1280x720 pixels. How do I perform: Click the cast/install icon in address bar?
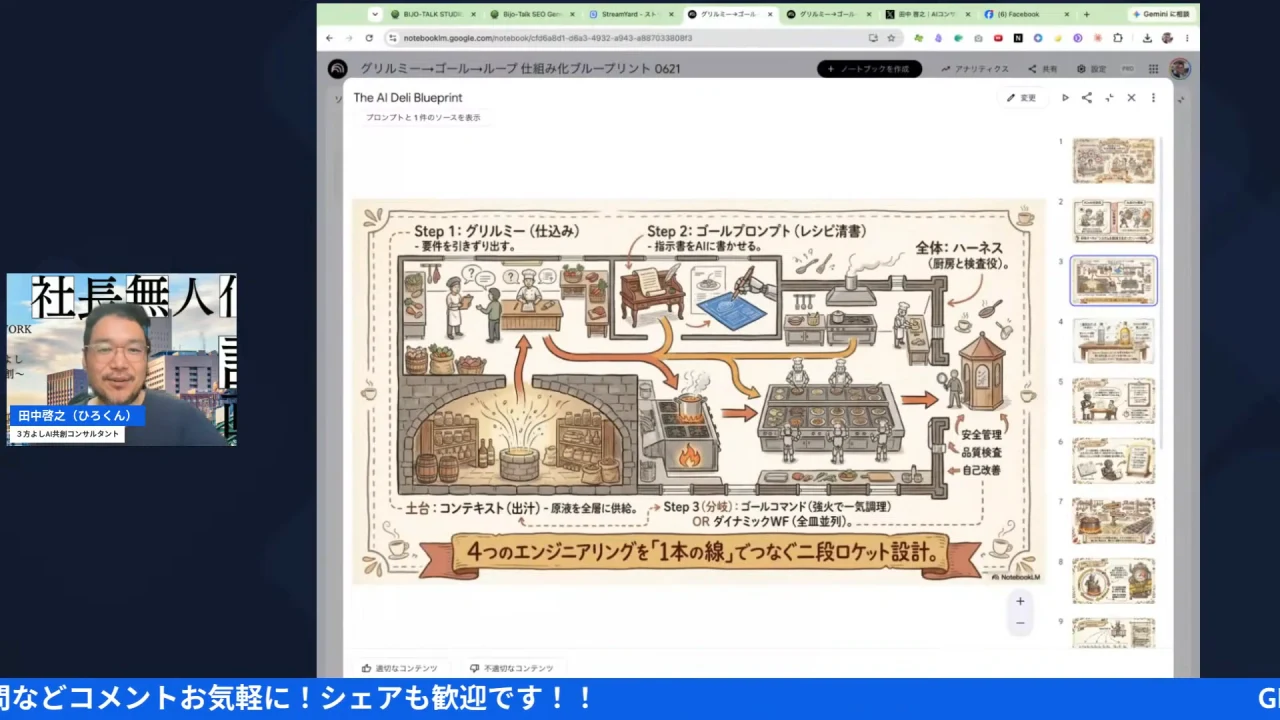click(x=873, y=38)
